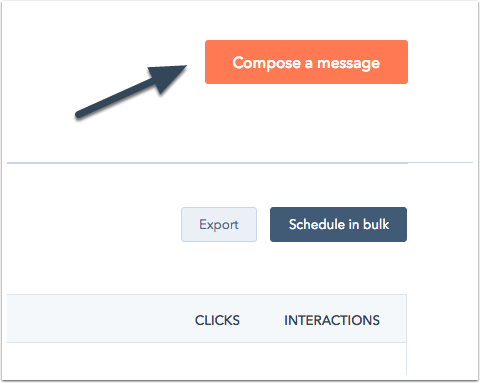This screenshot has height=383, width=480.
Task: Click the word message on the orange button
Action: (x=348, y=63)
